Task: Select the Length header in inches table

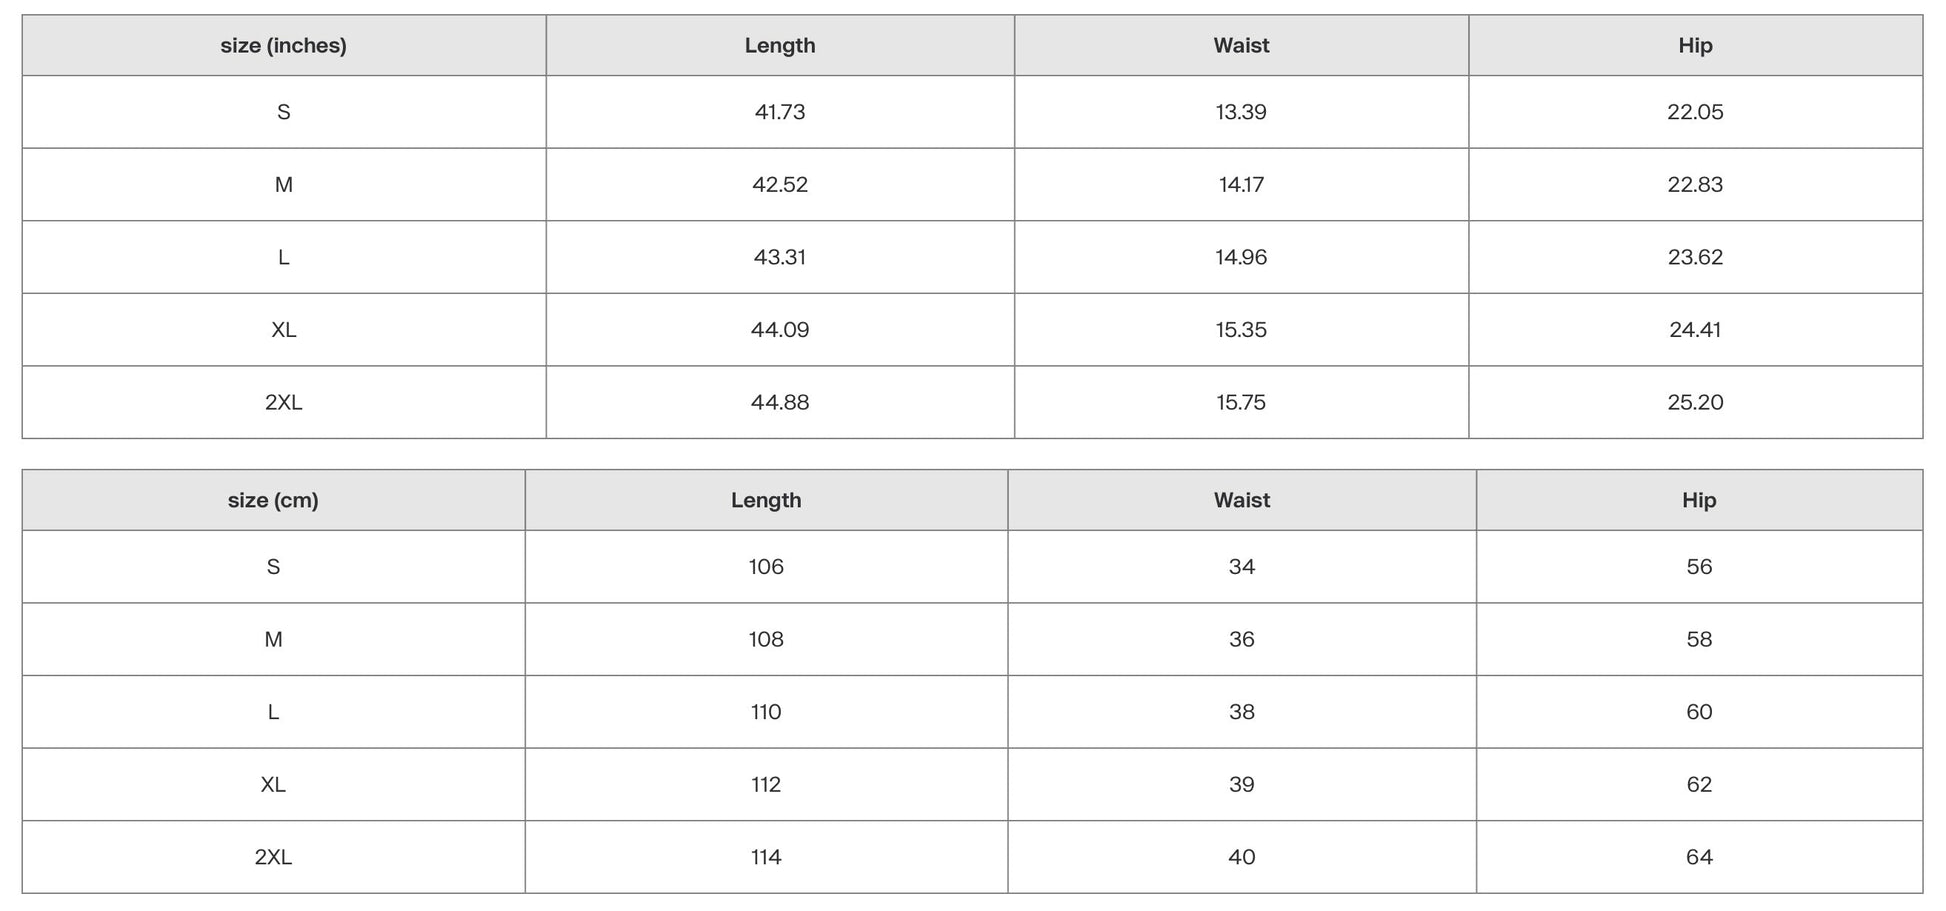Action: [x=780, y=46]
